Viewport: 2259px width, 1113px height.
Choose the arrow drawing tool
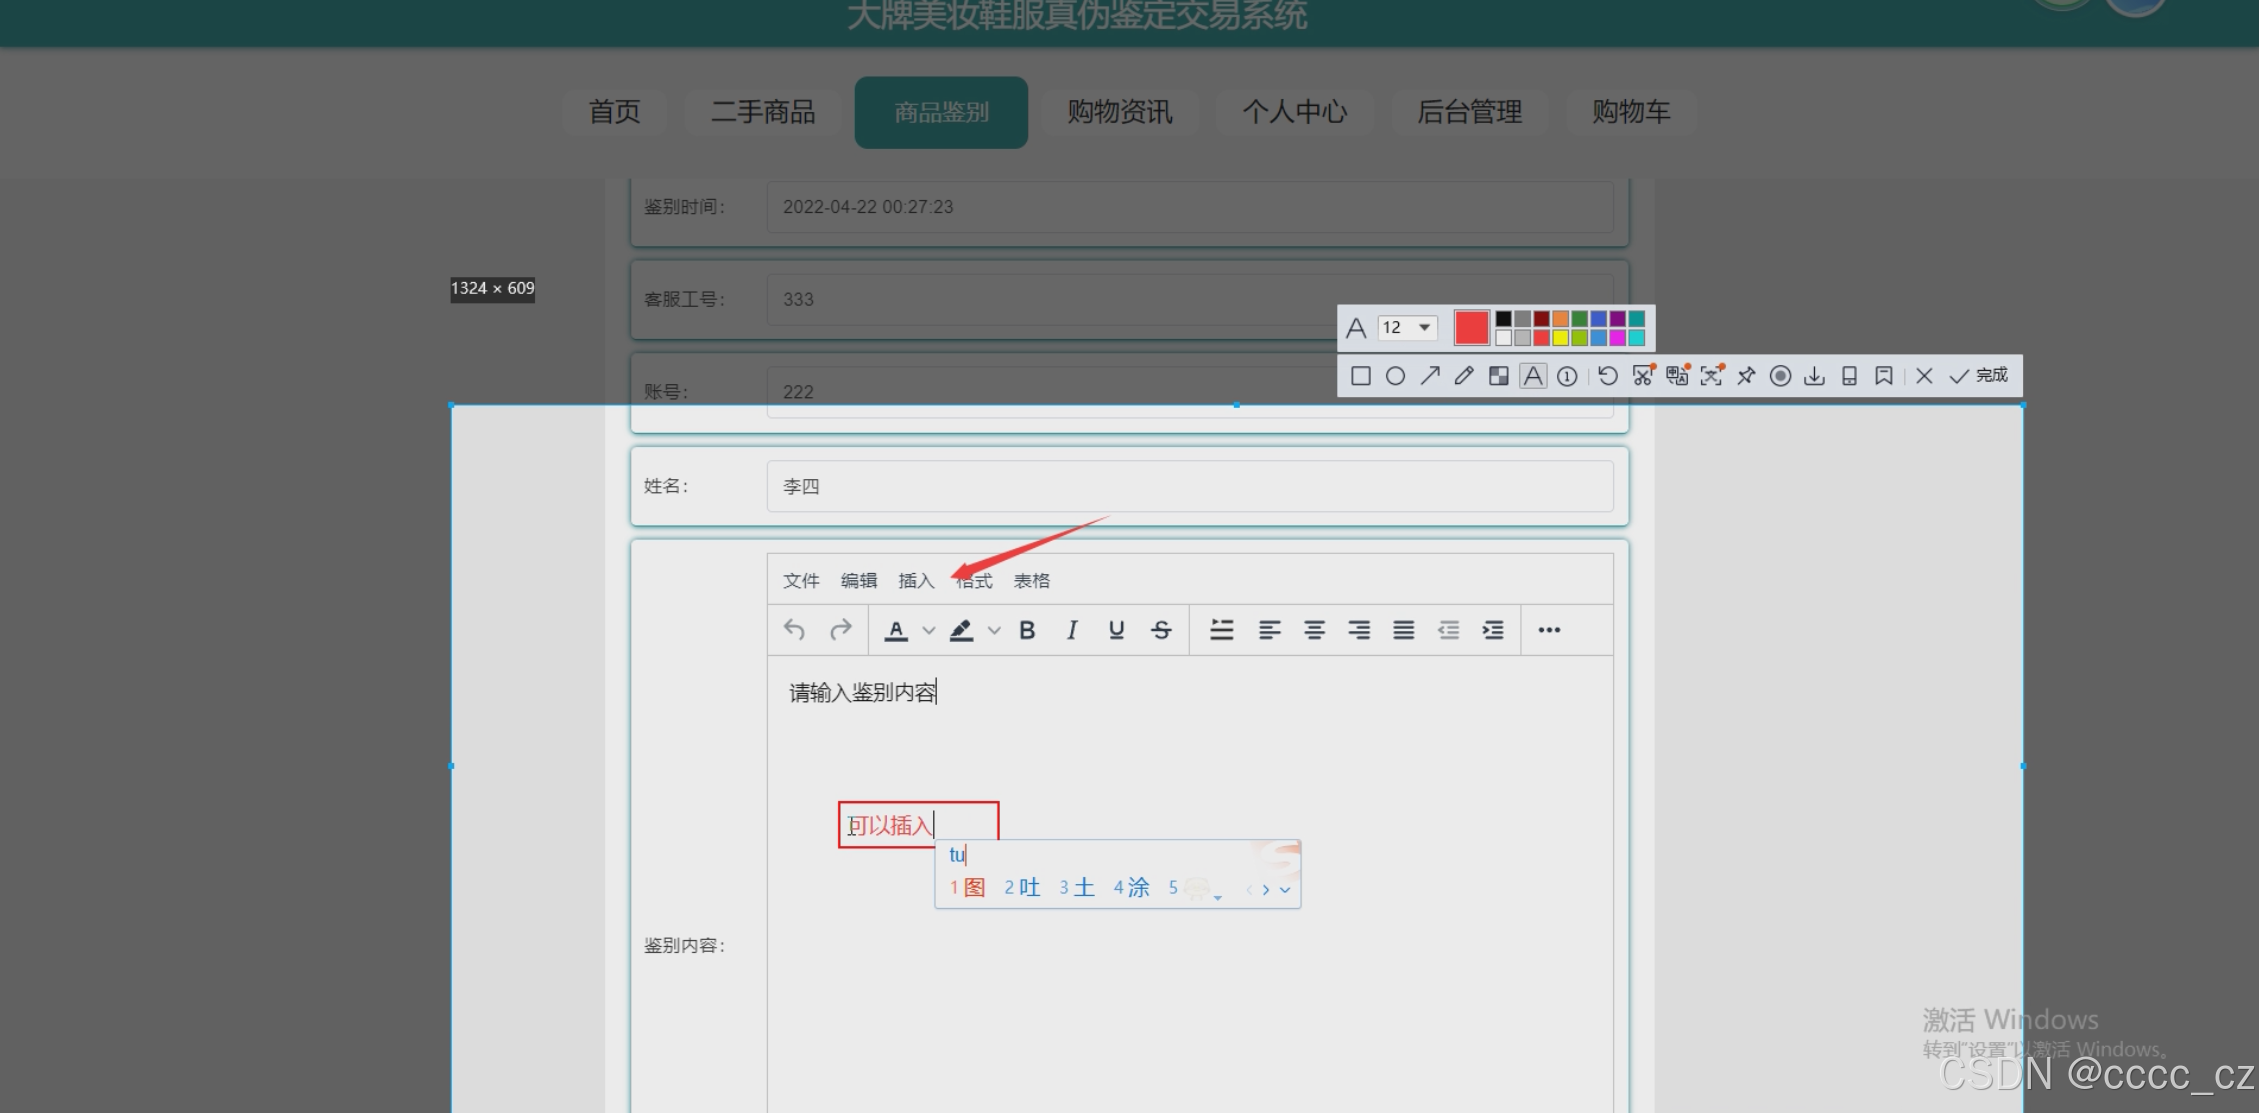pos(1430,376)
